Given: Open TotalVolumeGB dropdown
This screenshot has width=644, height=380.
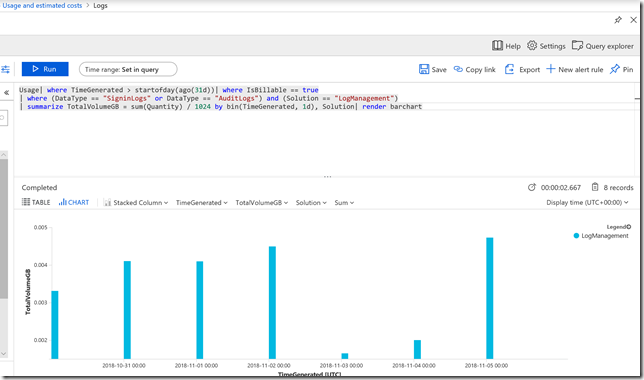Looking at the screenshot, I should tap(262, 203).
